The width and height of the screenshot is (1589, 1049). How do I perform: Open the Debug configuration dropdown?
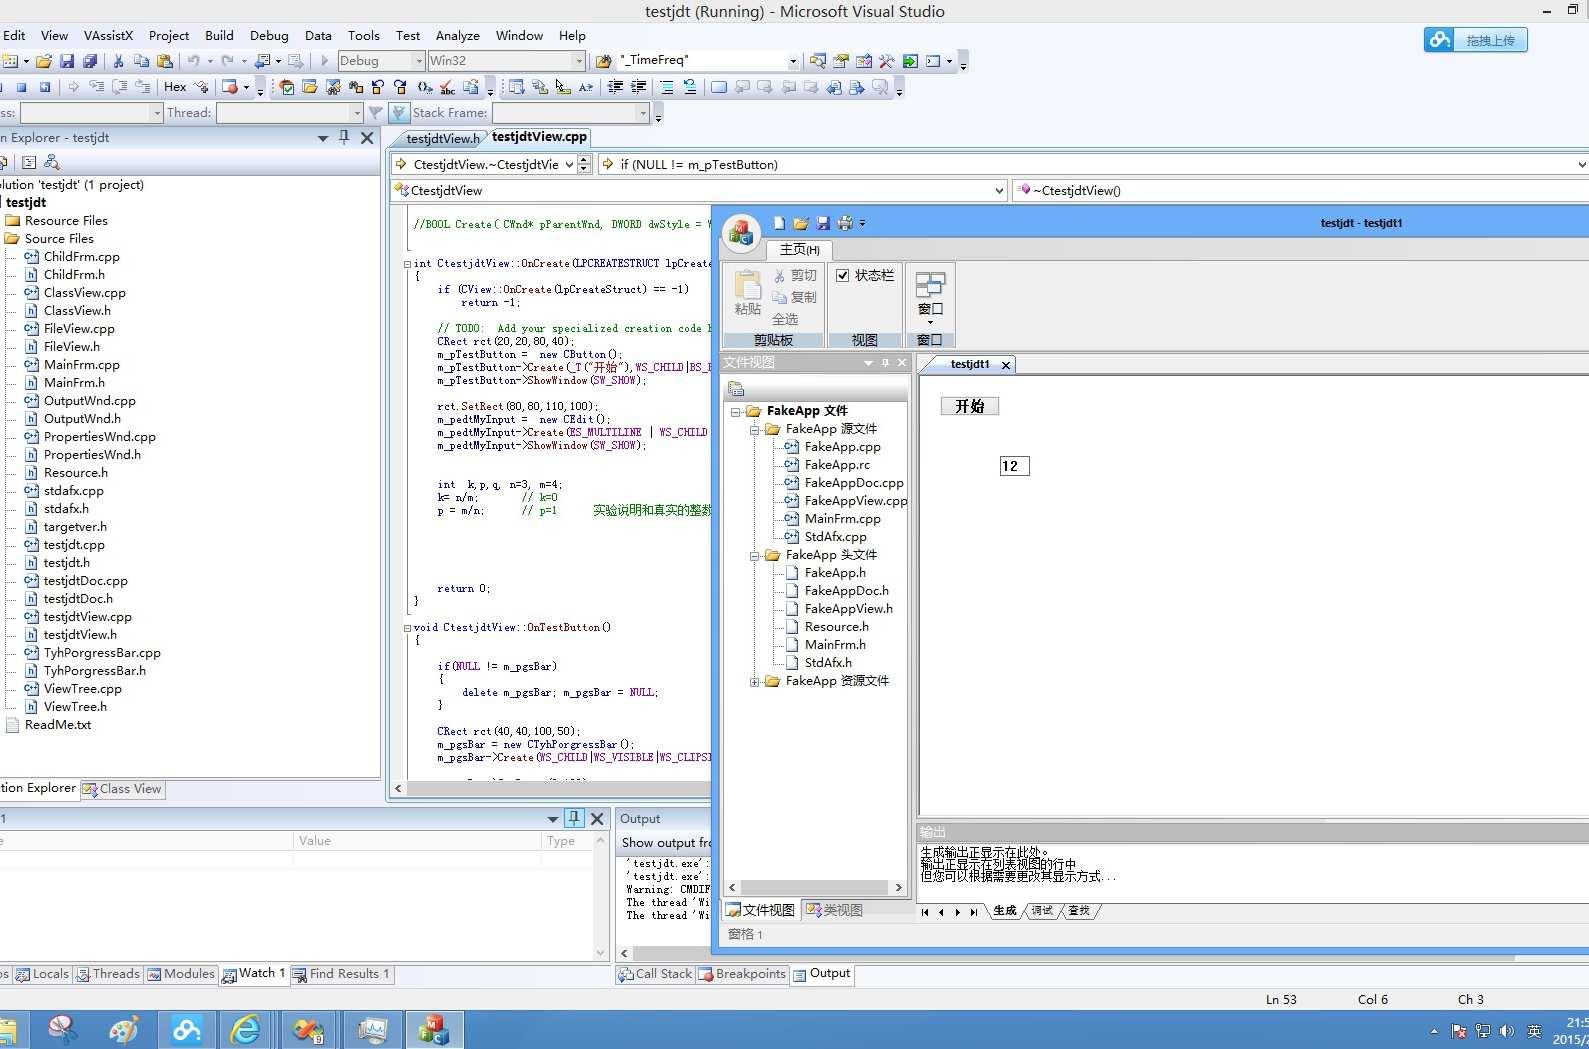tap(419, 61)
